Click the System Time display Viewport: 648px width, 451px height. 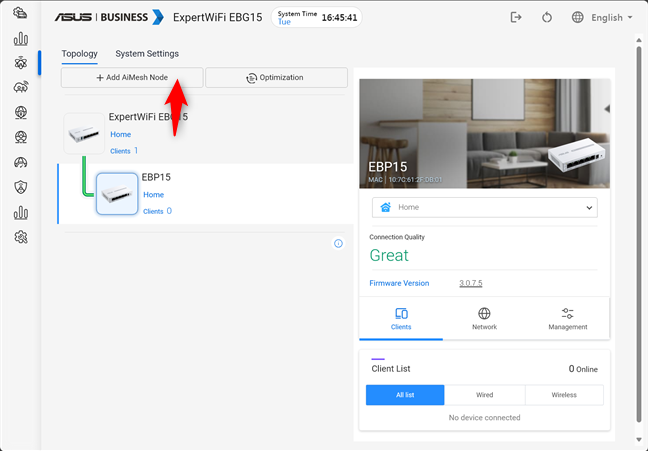click(x=317, y=17)
